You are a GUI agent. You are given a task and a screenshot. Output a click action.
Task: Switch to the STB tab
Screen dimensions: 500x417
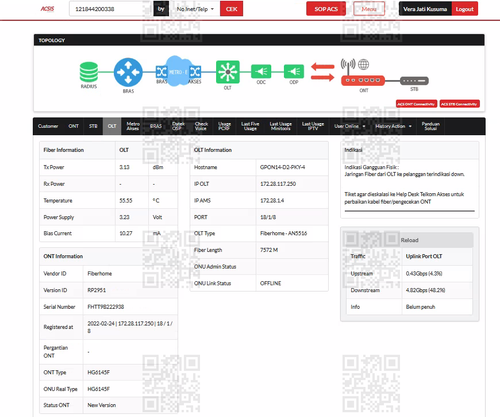click(93, 126)
